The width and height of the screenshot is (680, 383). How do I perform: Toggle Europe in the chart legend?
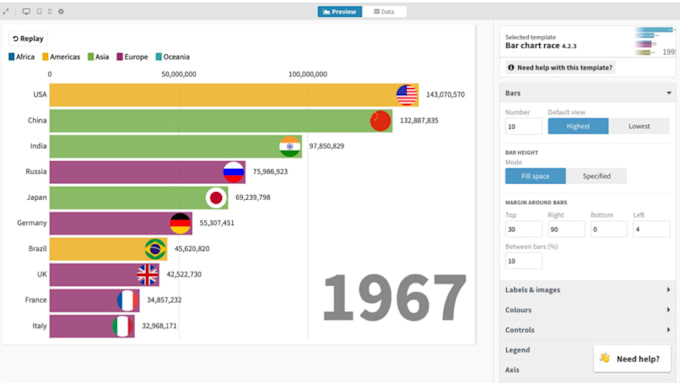pos(132,57)
